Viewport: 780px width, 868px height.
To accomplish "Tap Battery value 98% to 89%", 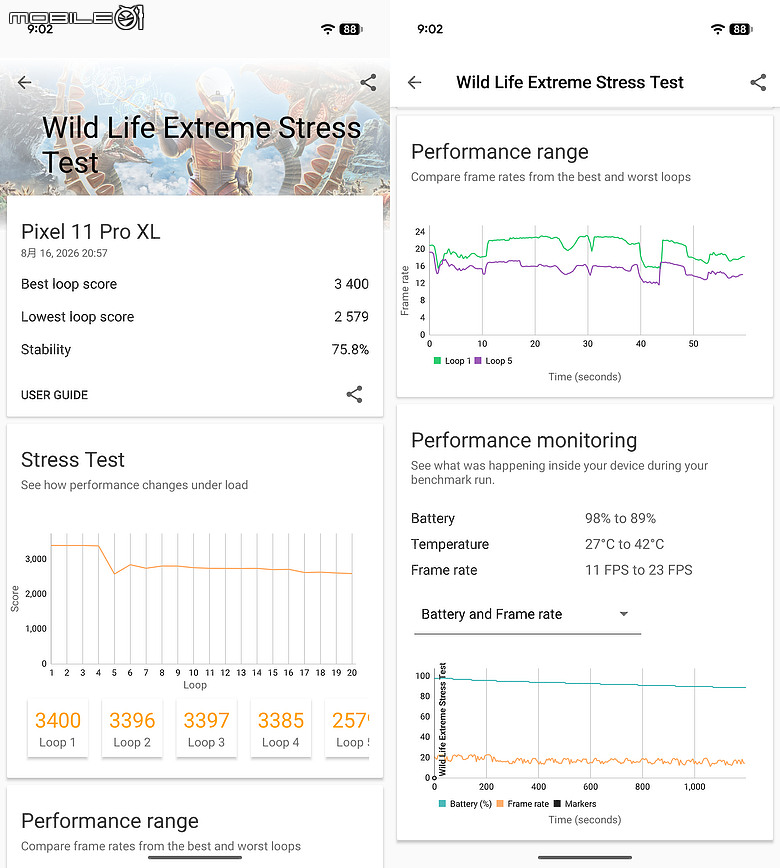I will coord(621,518).
